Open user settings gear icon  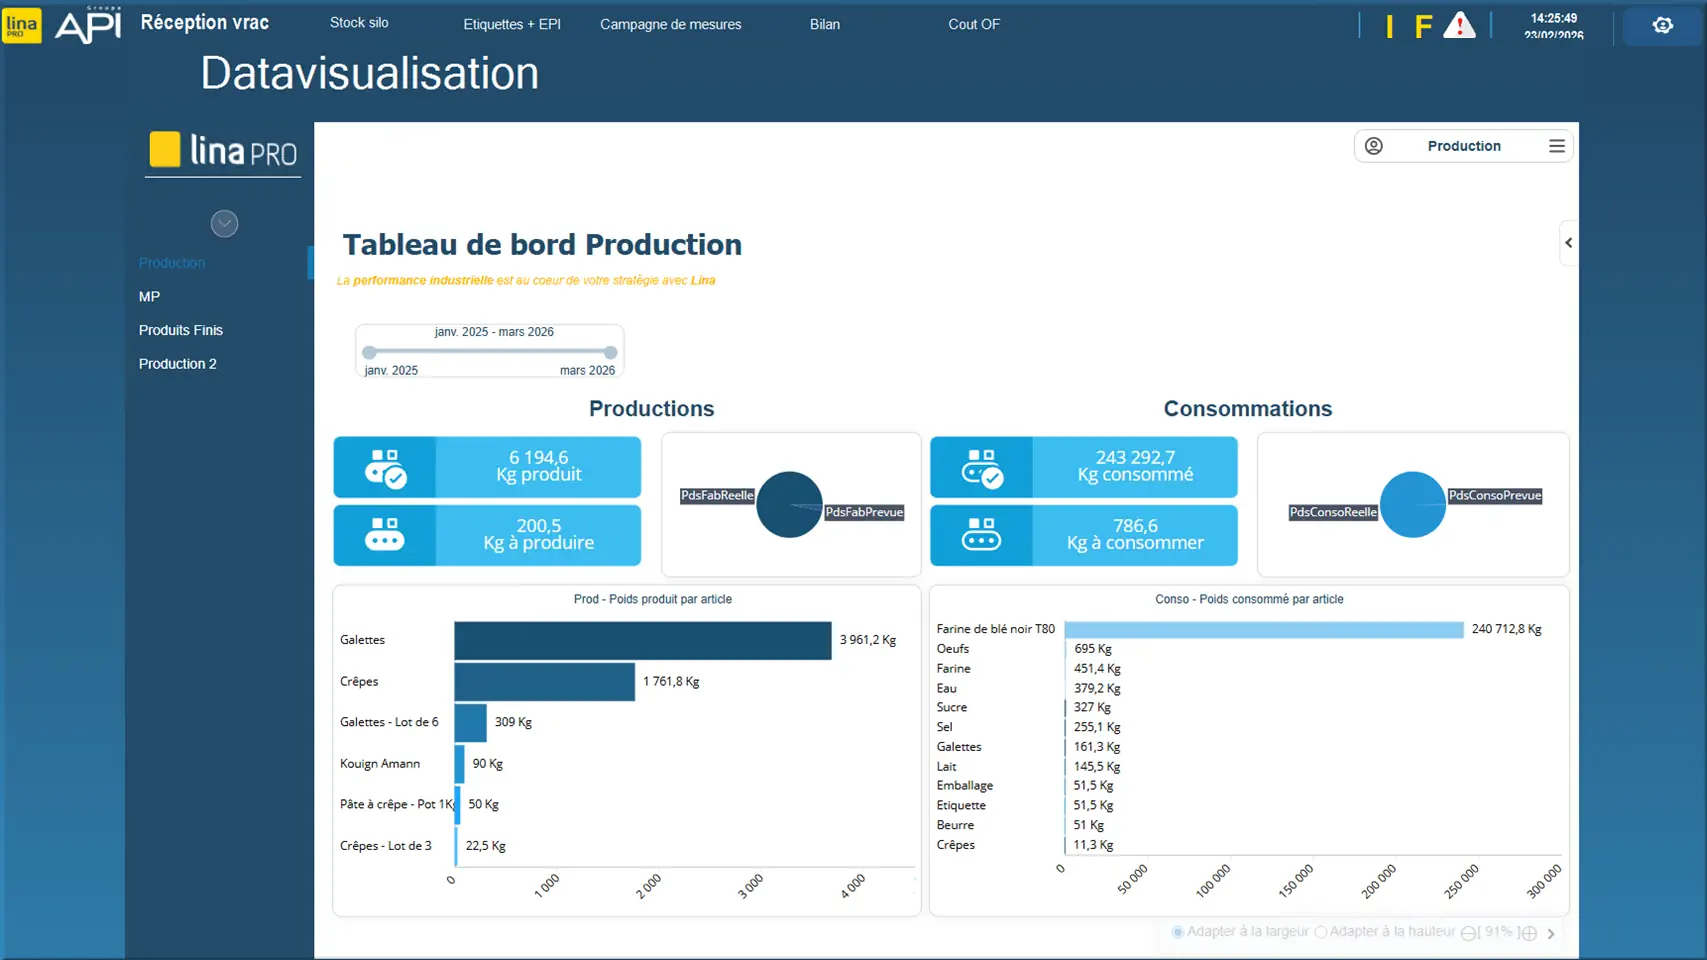coord(1662,25)
